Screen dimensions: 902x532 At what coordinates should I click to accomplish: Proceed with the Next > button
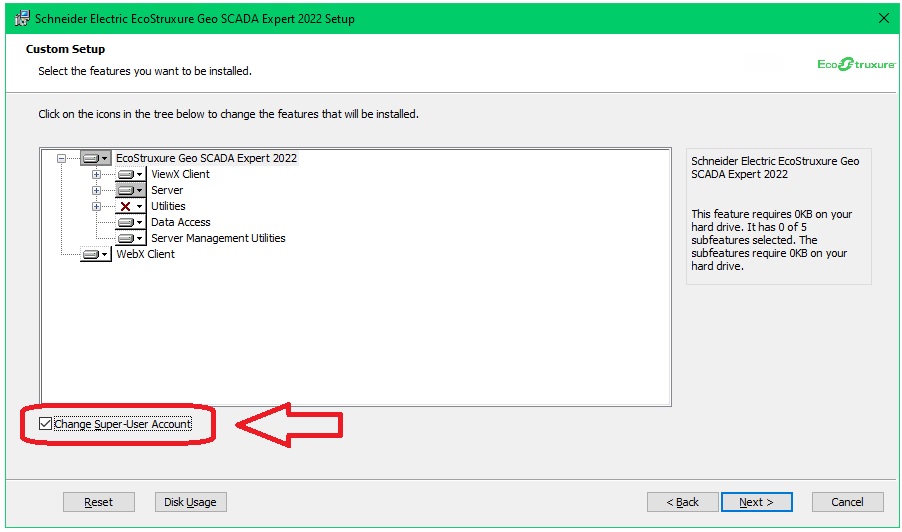(756, 502)
